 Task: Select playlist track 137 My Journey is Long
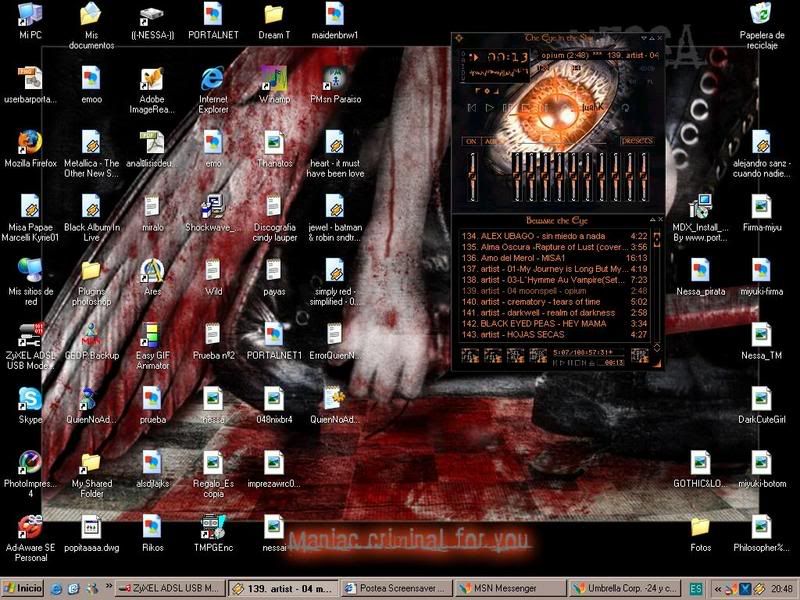(554, 269)
